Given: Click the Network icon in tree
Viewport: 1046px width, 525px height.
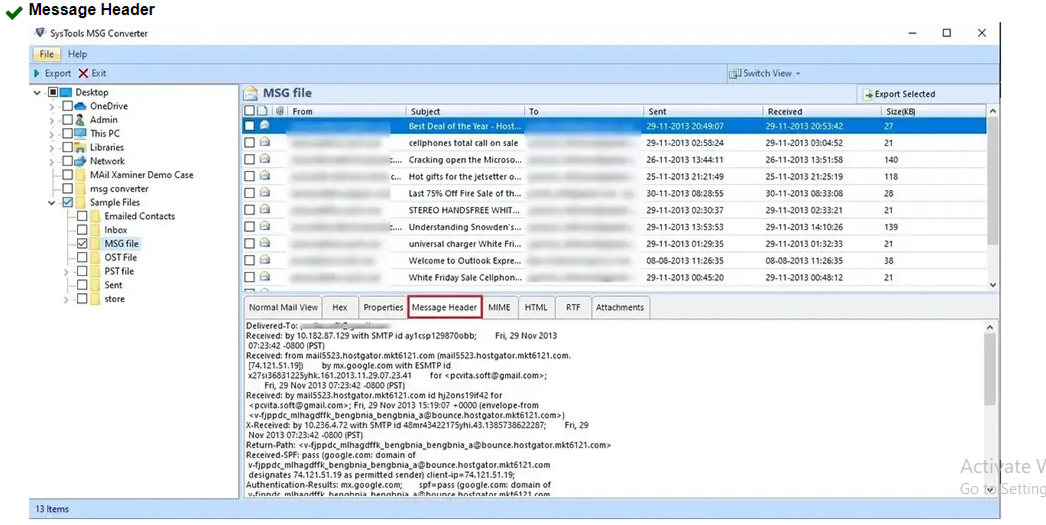Looking at the screenshot, I should point(81,161).
